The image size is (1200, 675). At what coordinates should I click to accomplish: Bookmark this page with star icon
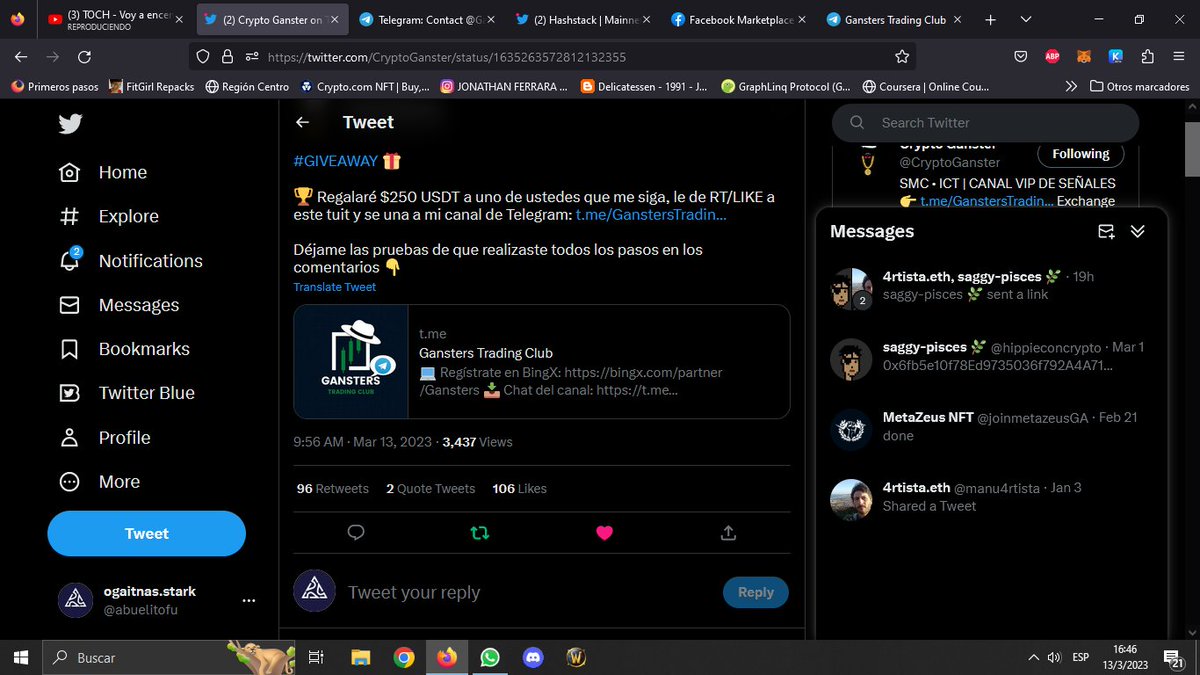(902, 57)
